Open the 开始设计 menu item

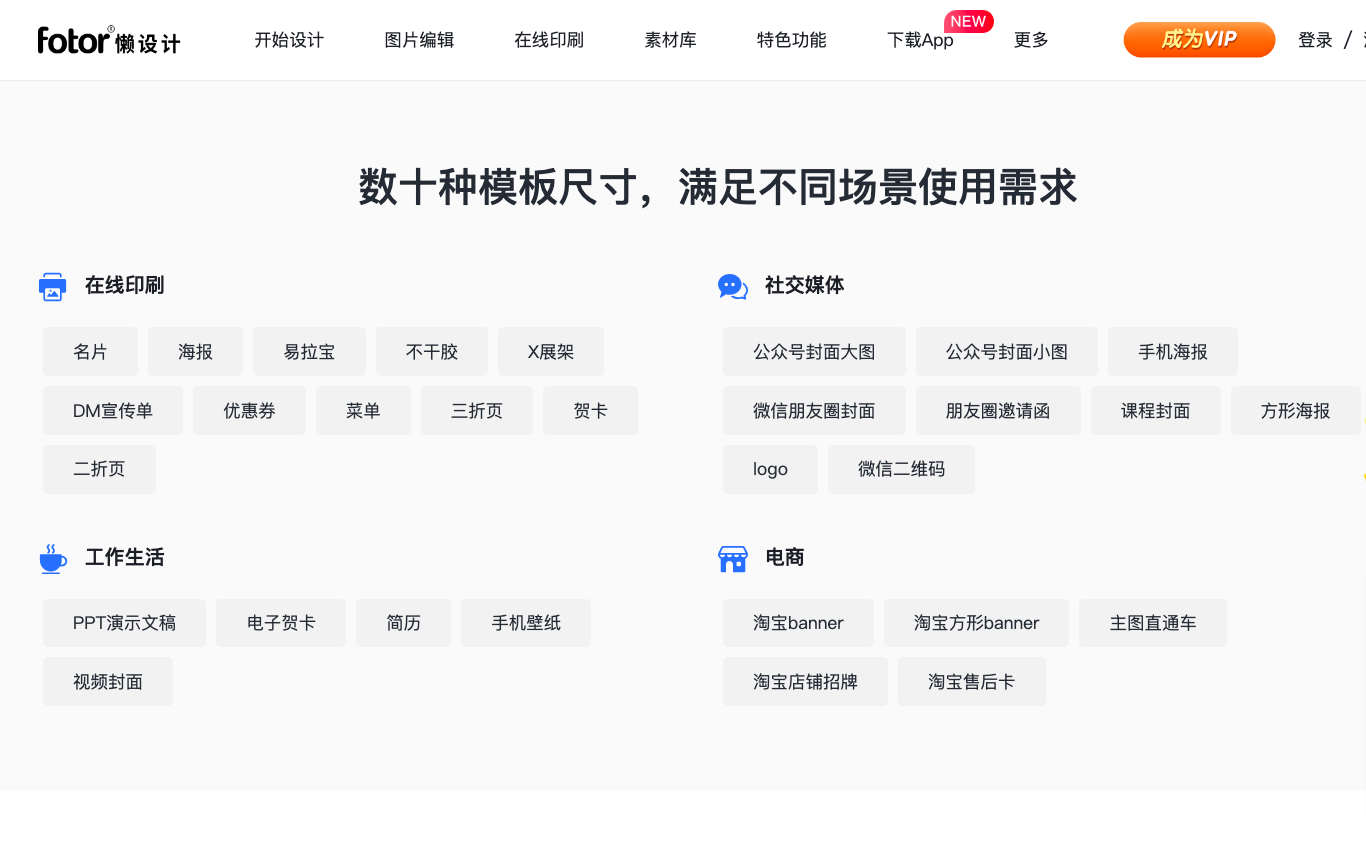289,40
